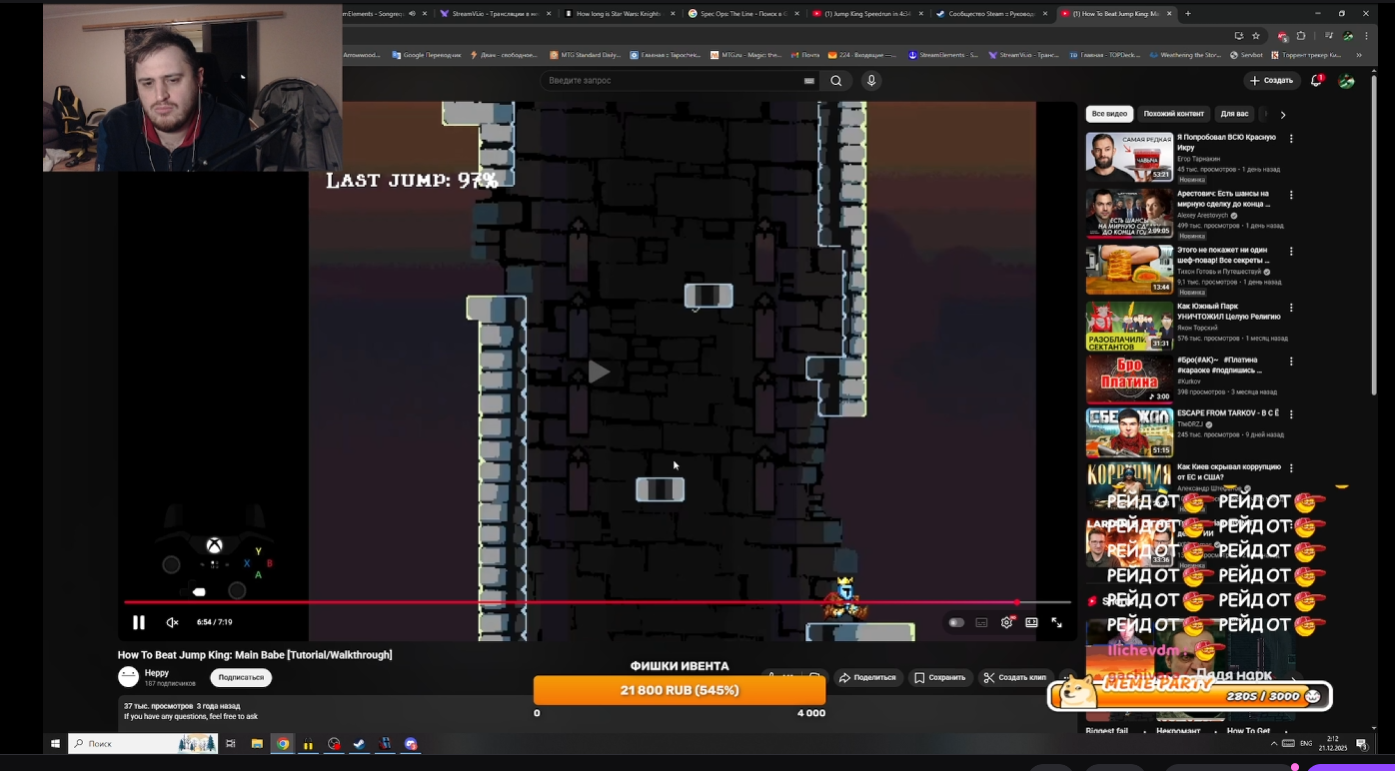Viewport: 1395px width, 771px height.
Task: Open the Арестович video thumbnail
Action: tap(1129, 213)
